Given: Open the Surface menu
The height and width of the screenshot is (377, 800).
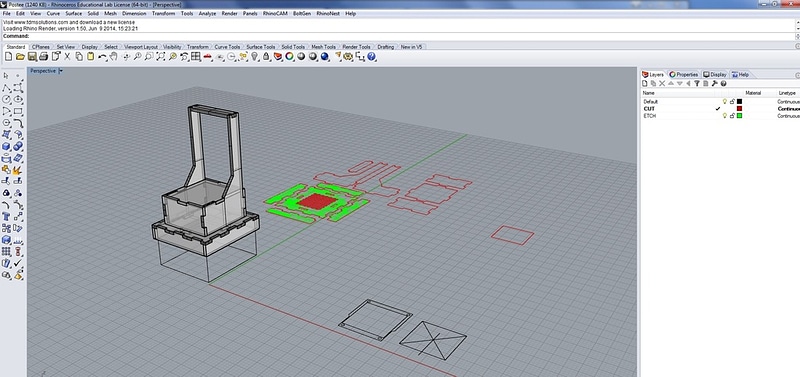Looking at the screenshot, I should (x=73, y=14).
